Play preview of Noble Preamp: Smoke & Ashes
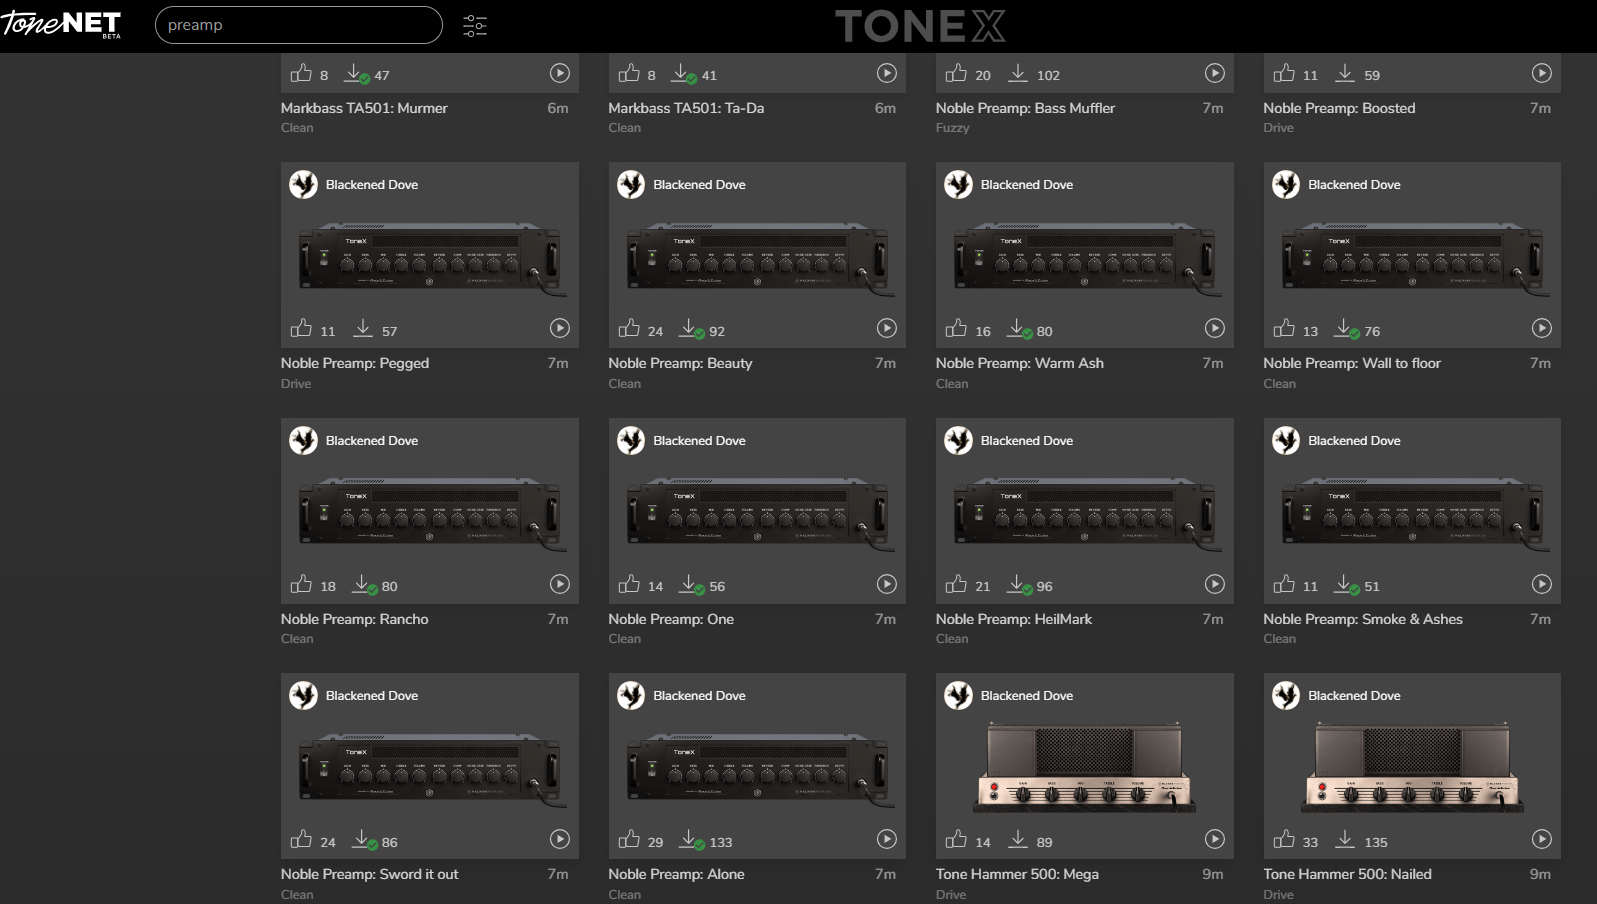 tap(1542, 584)
